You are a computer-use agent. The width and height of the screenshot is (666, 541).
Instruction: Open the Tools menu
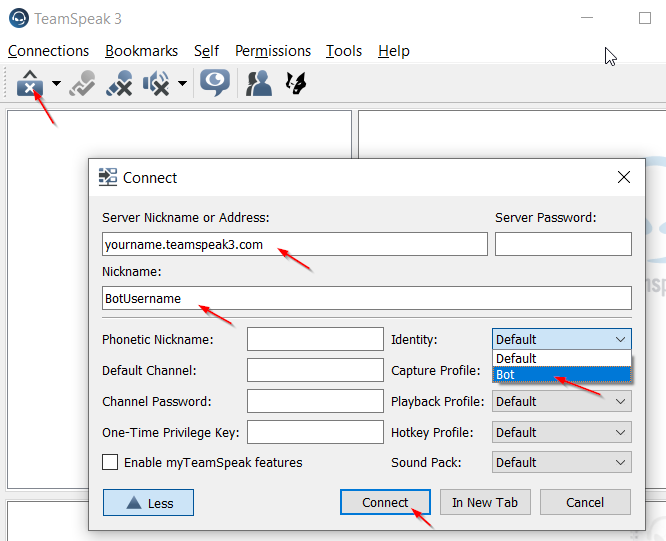click(x=344, y=51)
